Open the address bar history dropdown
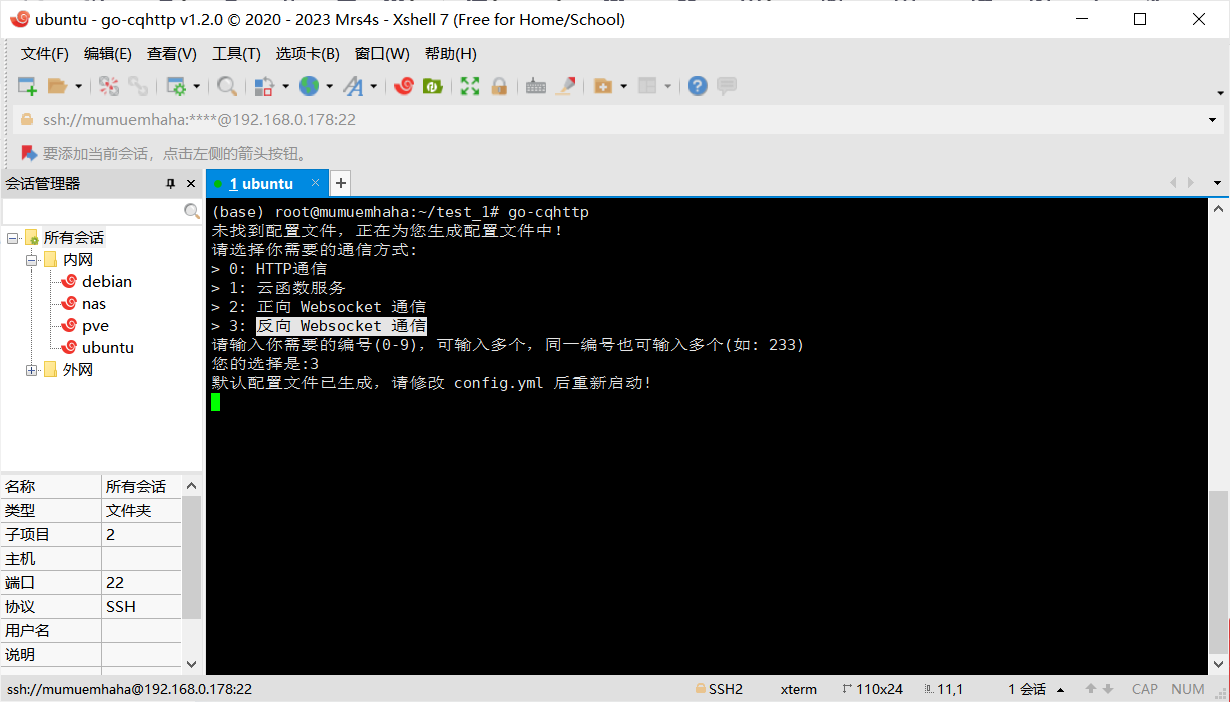This screenshot has width=1230, height=702. (1212, 120)
